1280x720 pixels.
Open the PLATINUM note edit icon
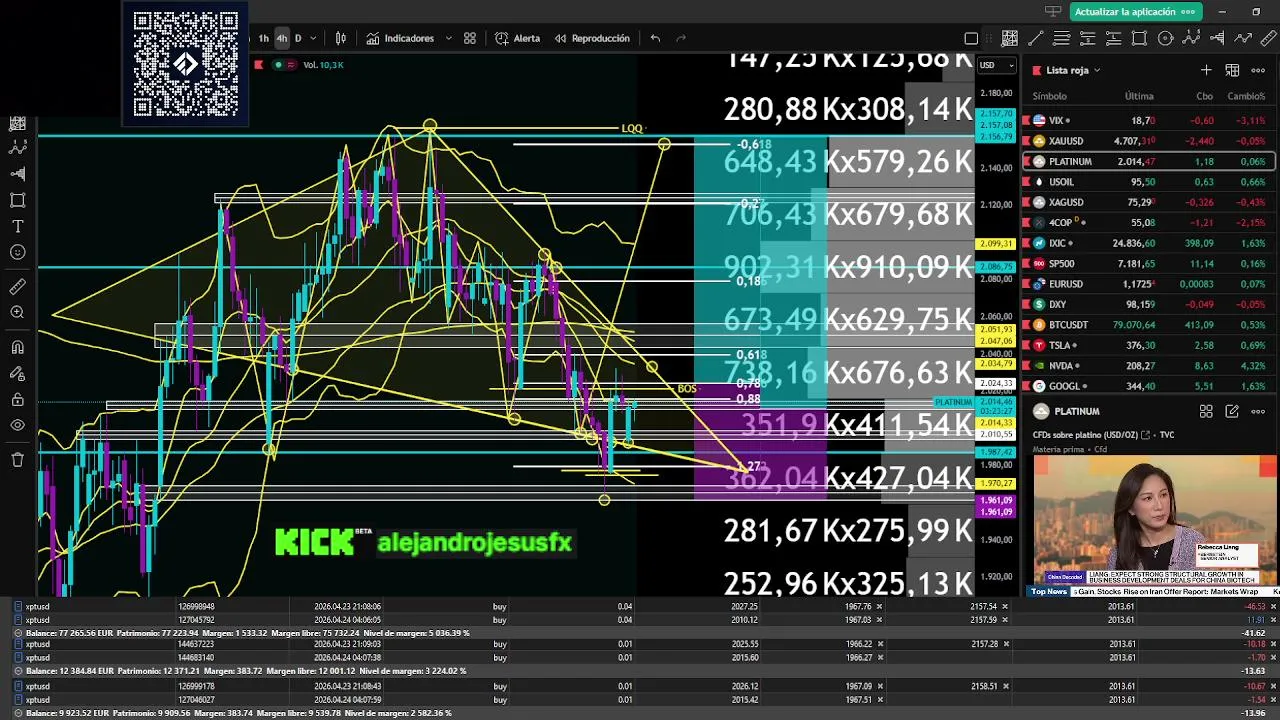(1232, 411)
